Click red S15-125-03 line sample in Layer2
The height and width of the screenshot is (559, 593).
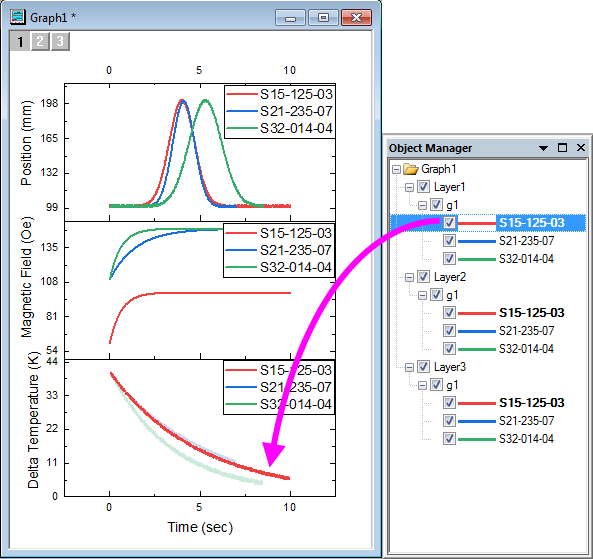(x=477, y=313)
